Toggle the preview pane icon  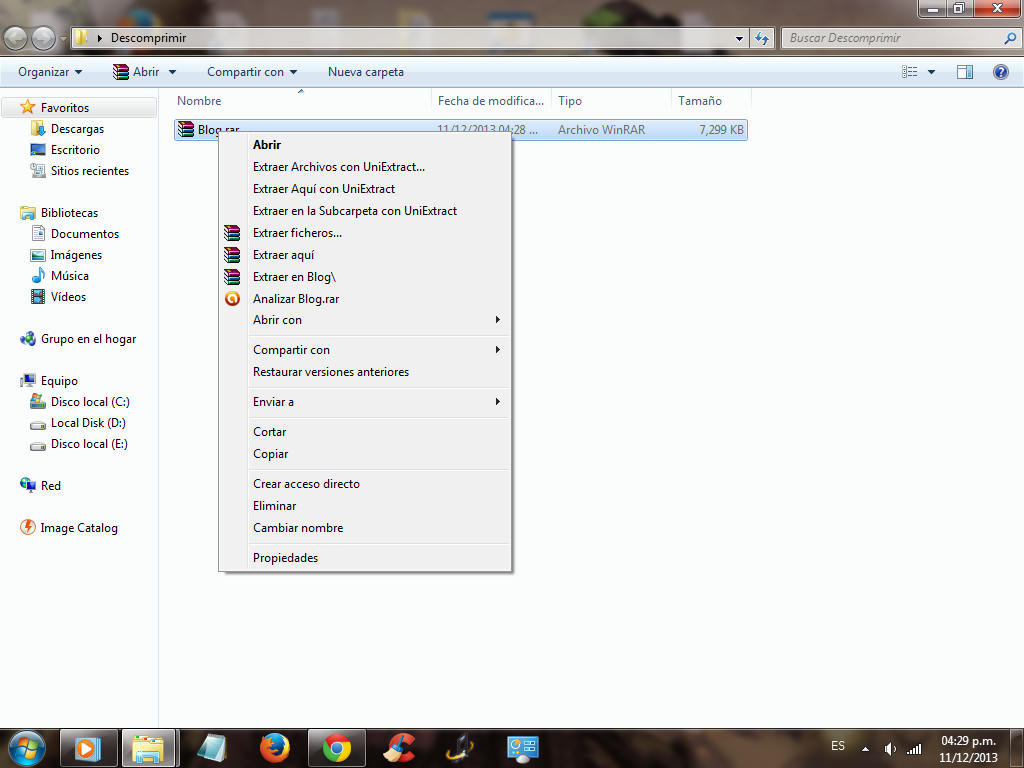click(x=965, y=72)
